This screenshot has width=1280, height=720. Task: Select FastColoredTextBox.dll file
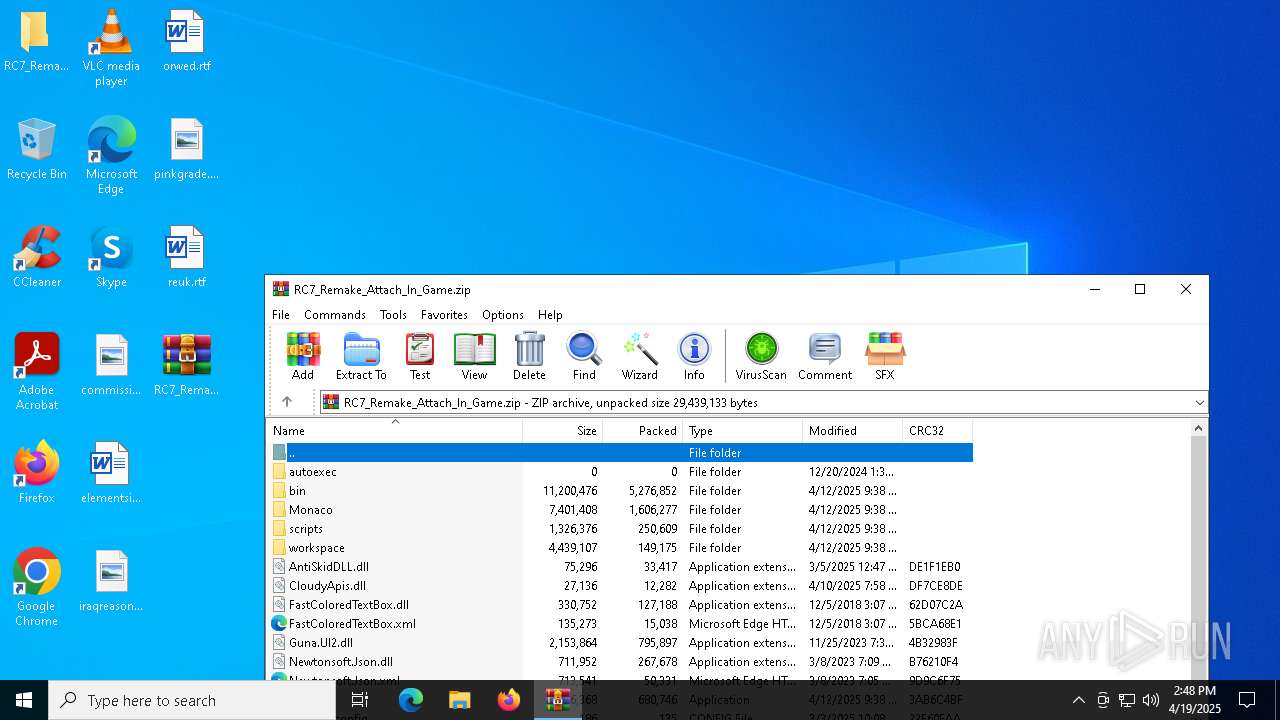[x=620, y=605]
